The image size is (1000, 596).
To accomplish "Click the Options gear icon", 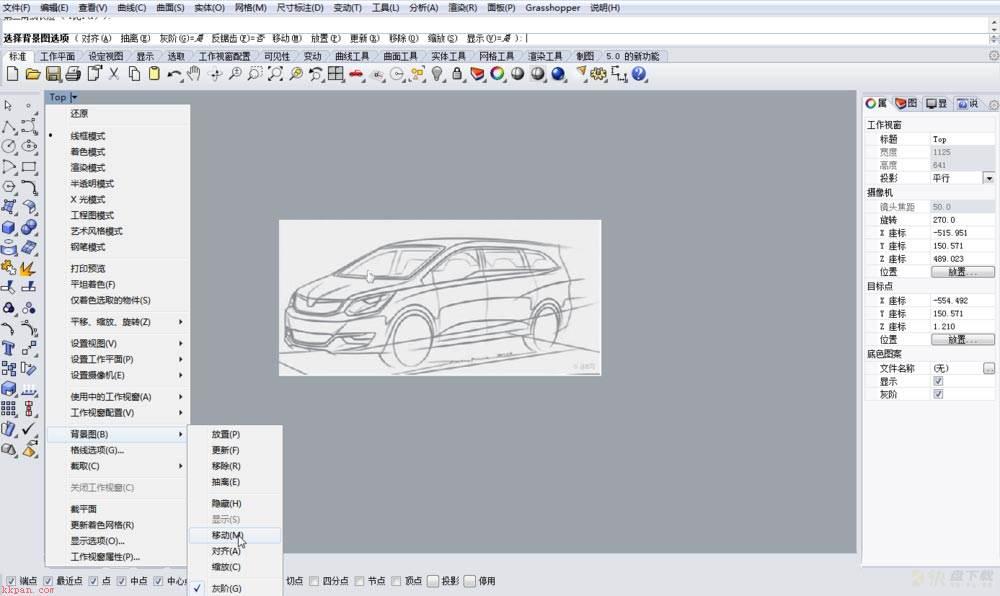I will point(598,74).
